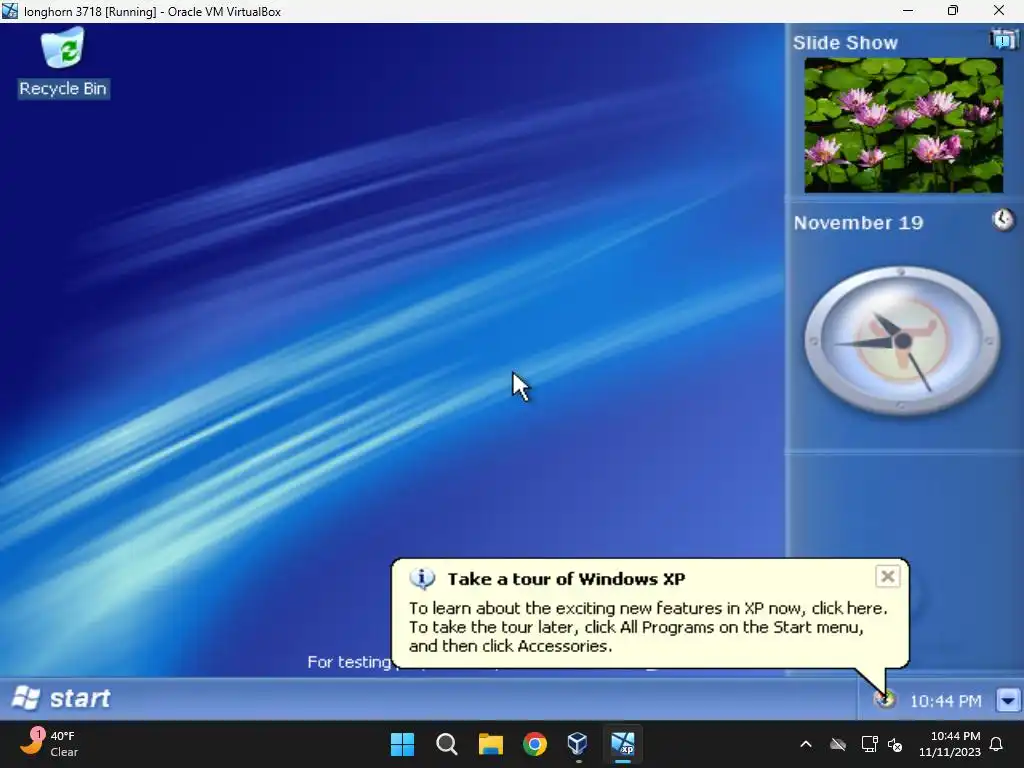Image resolution: width=1024 pixels, height=768 pixels.
Task: Click the Slide Show heading
Action: pos(845,42)
